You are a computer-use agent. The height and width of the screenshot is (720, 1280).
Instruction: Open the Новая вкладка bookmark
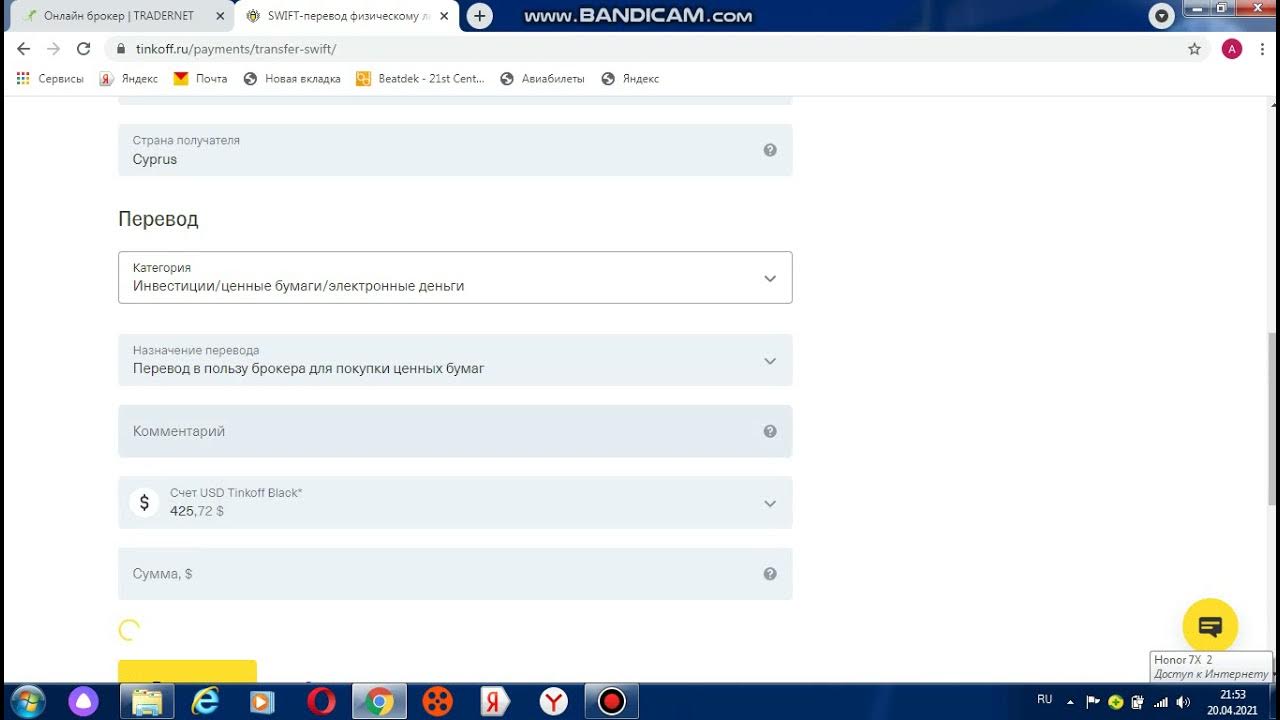pyautogui.click(x=292, y=79)
